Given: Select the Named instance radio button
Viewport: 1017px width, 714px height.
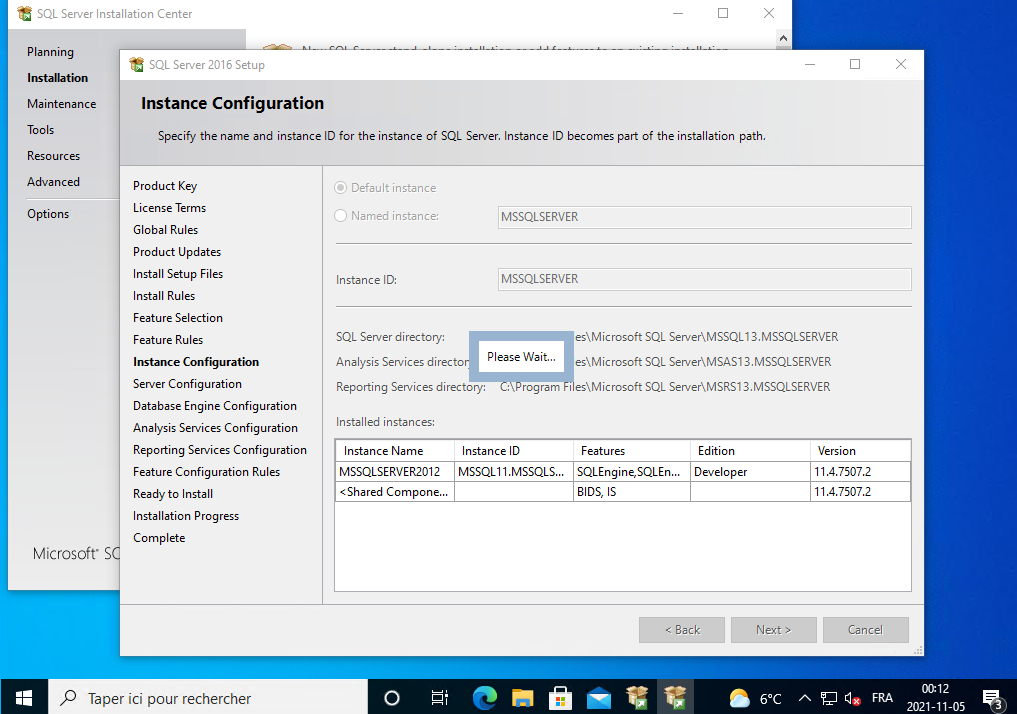Looking at the screenshot, I should point(341,216).
